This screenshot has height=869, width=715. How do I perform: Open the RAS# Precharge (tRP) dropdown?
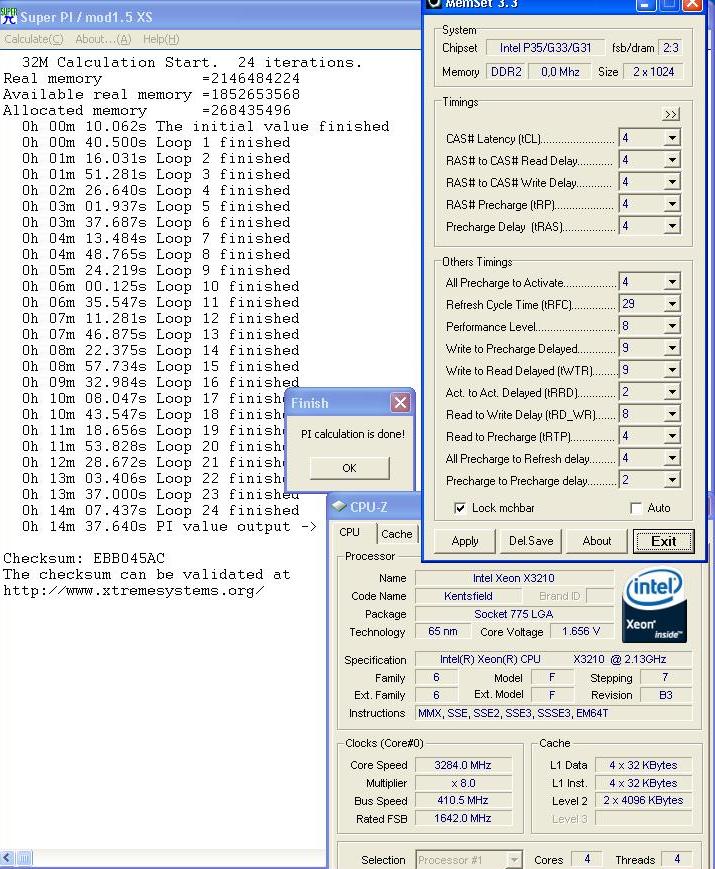pyautogui.click(x=672, y=204)
